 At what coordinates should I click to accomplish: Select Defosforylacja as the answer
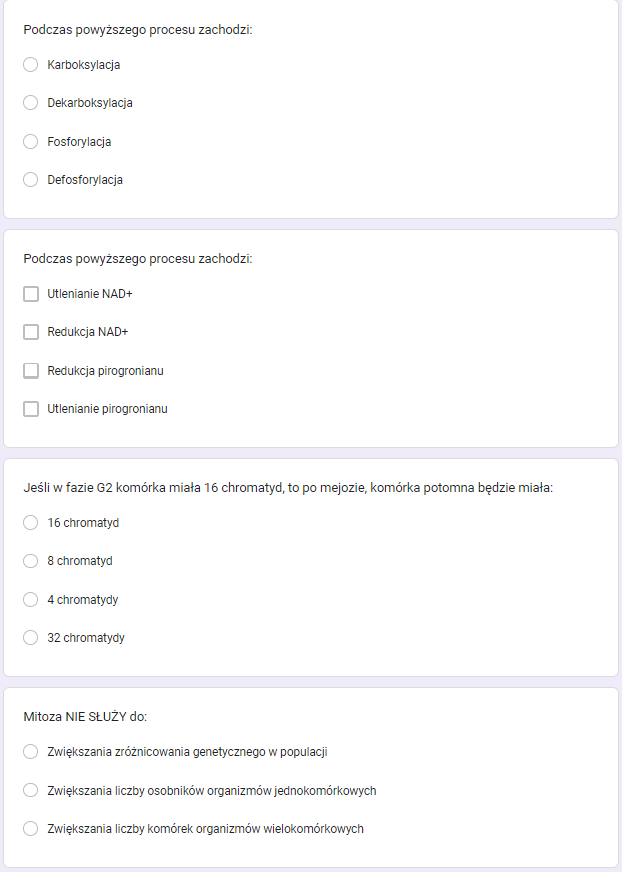[x=31, y=180]
